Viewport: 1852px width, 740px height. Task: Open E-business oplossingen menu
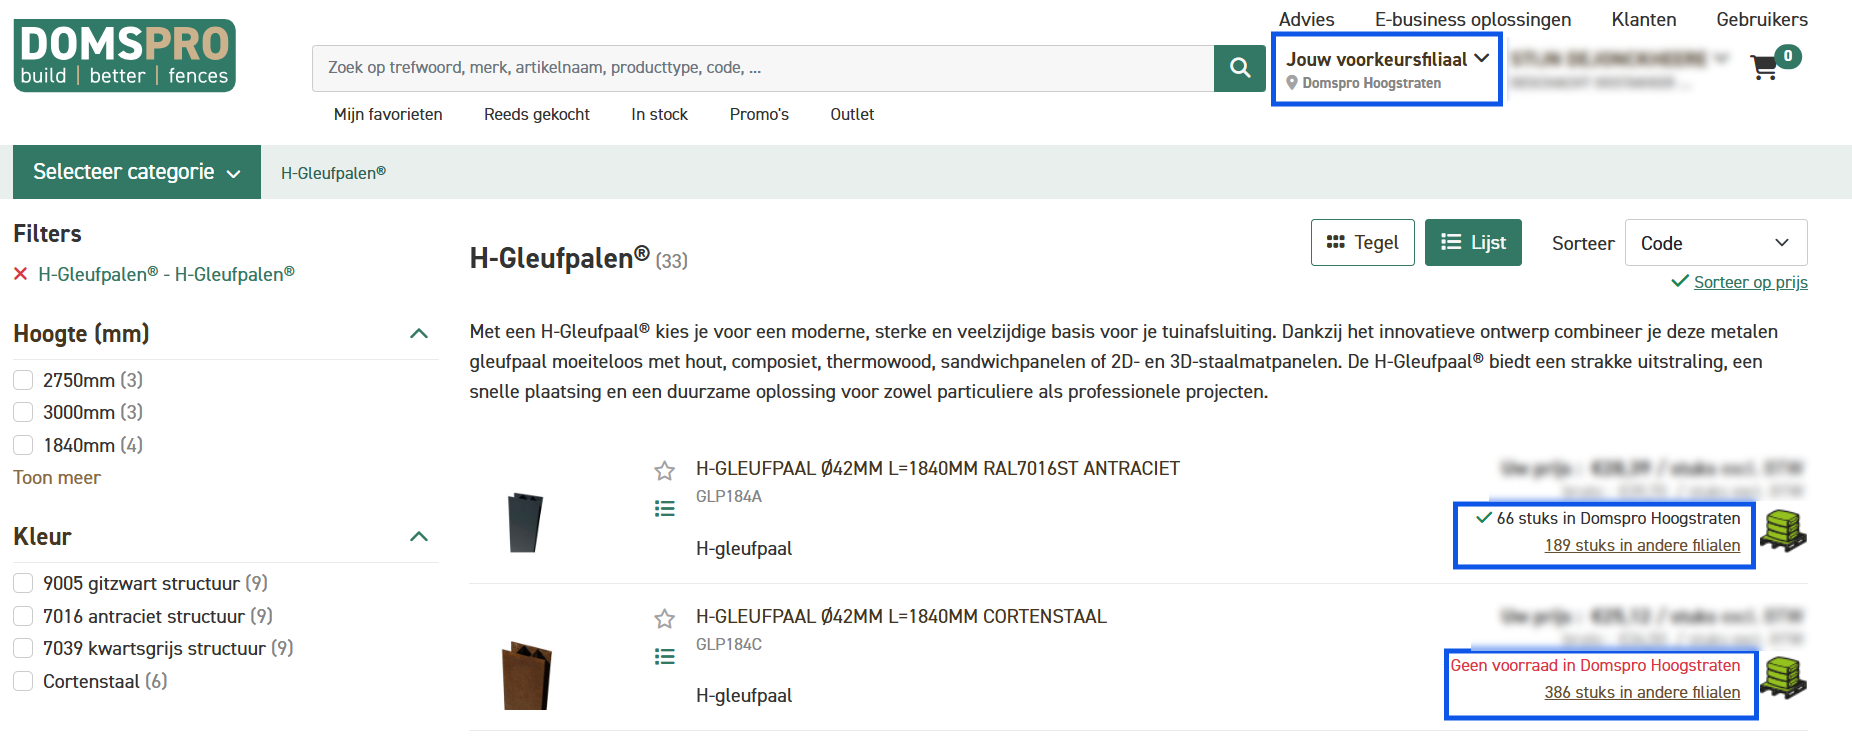[x=1473, y=19]
